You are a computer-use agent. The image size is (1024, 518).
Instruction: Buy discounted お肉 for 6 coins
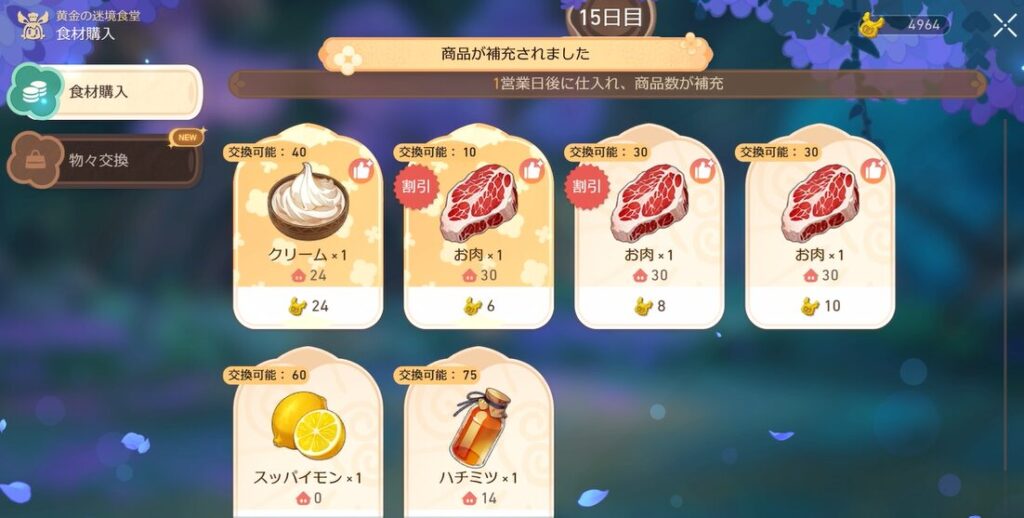point(479,306)
